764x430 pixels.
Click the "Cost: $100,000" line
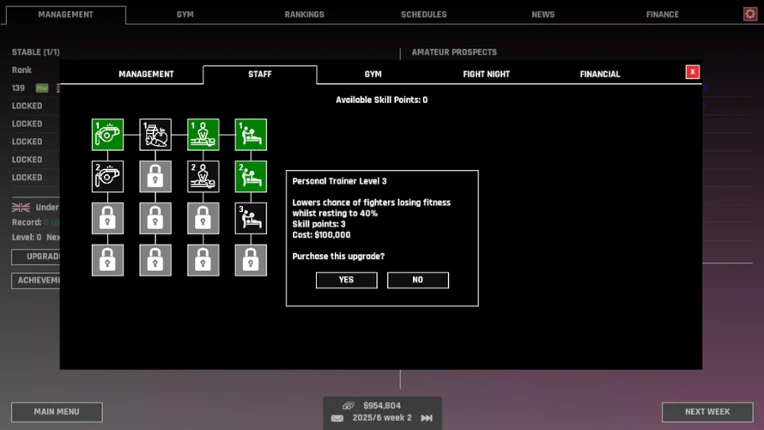321,235
